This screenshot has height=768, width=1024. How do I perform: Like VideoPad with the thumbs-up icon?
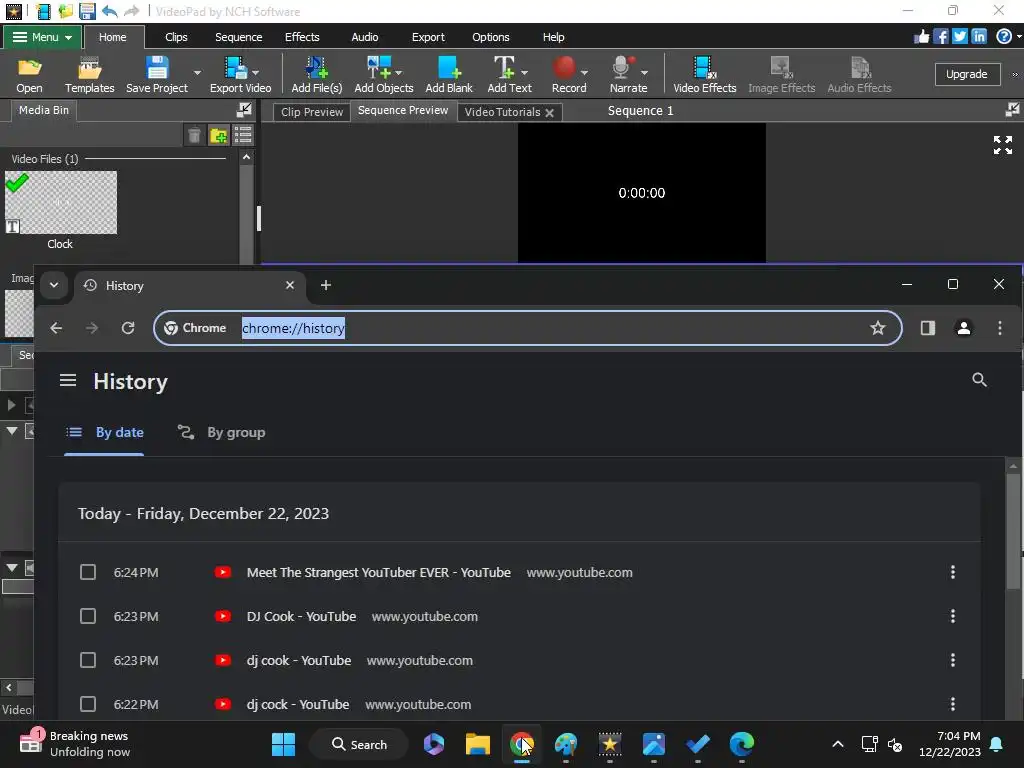point(921,37)
